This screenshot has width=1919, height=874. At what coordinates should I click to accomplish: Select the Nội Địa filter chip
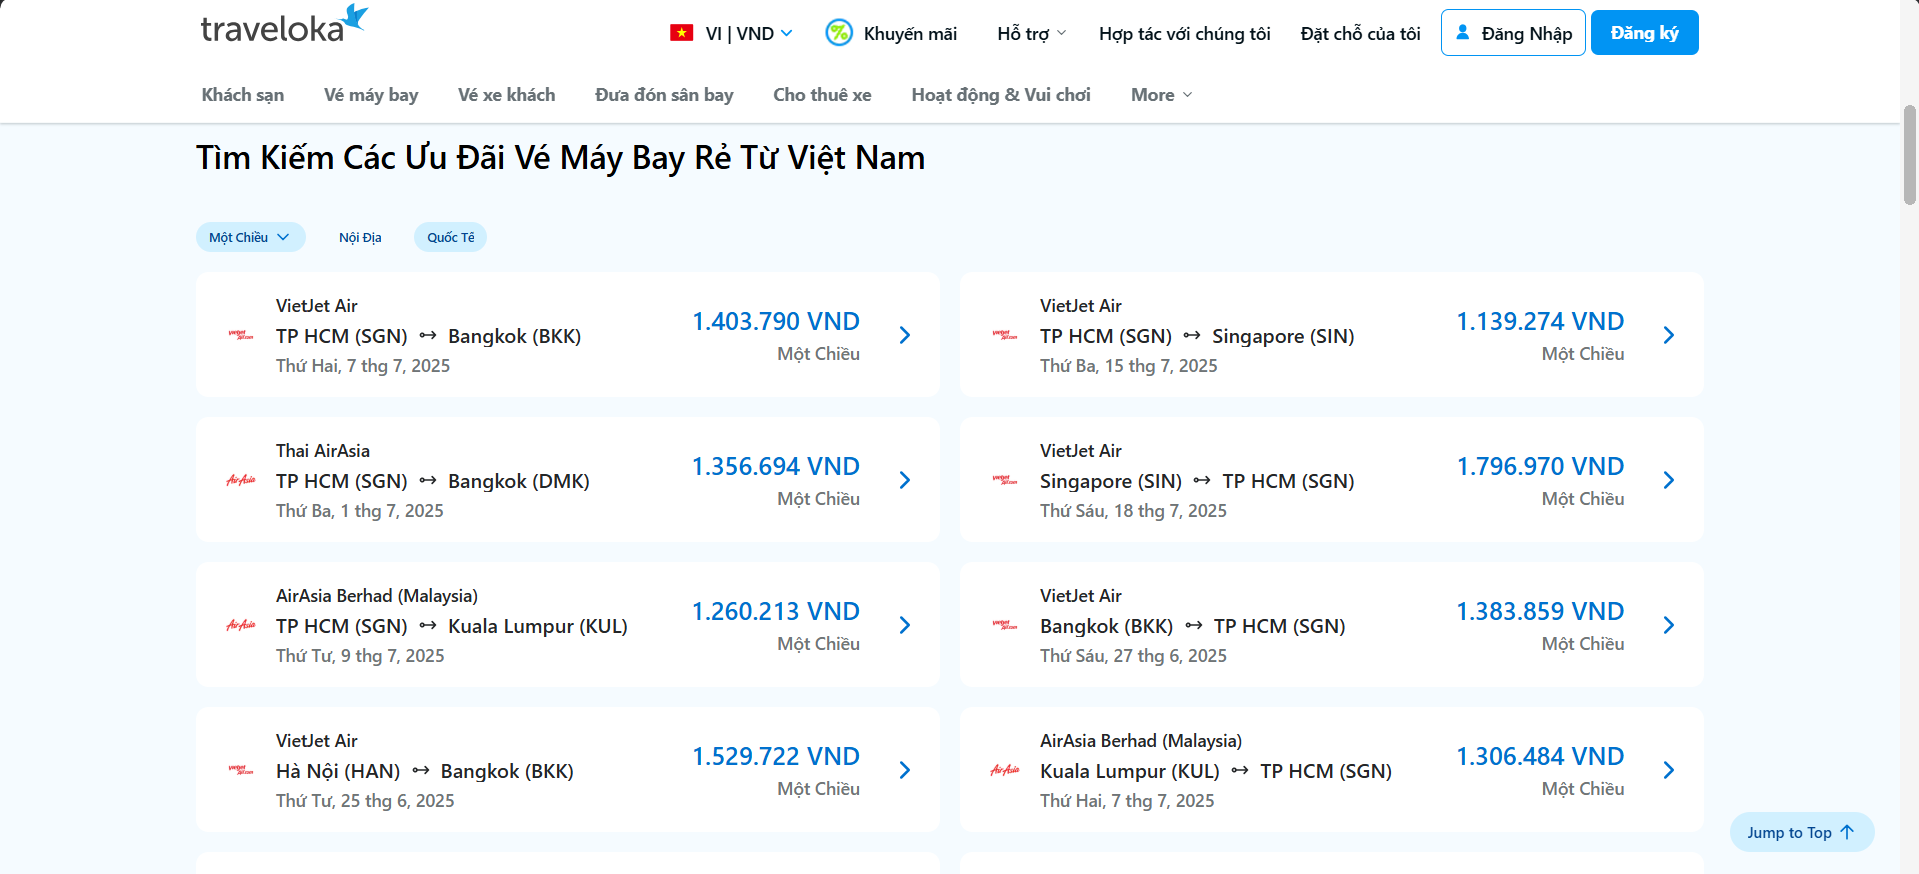point(360,237)
